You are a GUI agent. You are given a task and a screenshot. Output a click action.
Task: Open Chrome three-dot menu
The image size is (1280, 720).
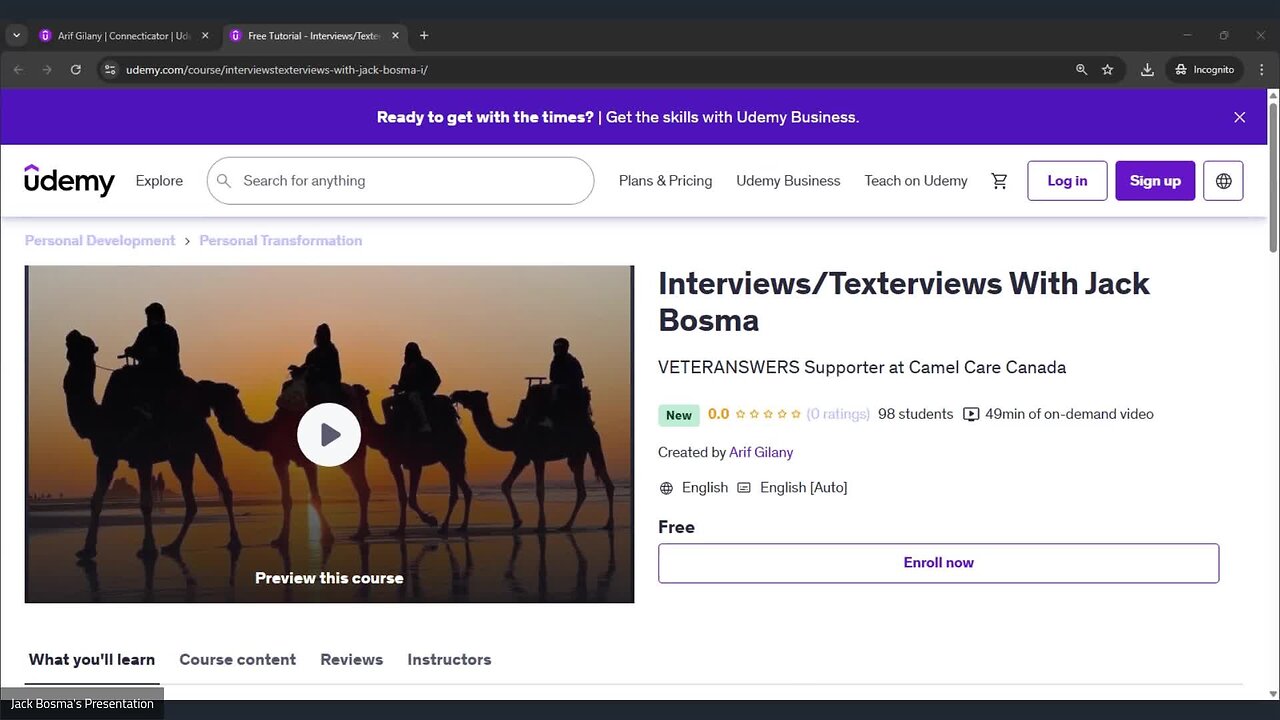pyautogui.click(x=1261, y=70)
